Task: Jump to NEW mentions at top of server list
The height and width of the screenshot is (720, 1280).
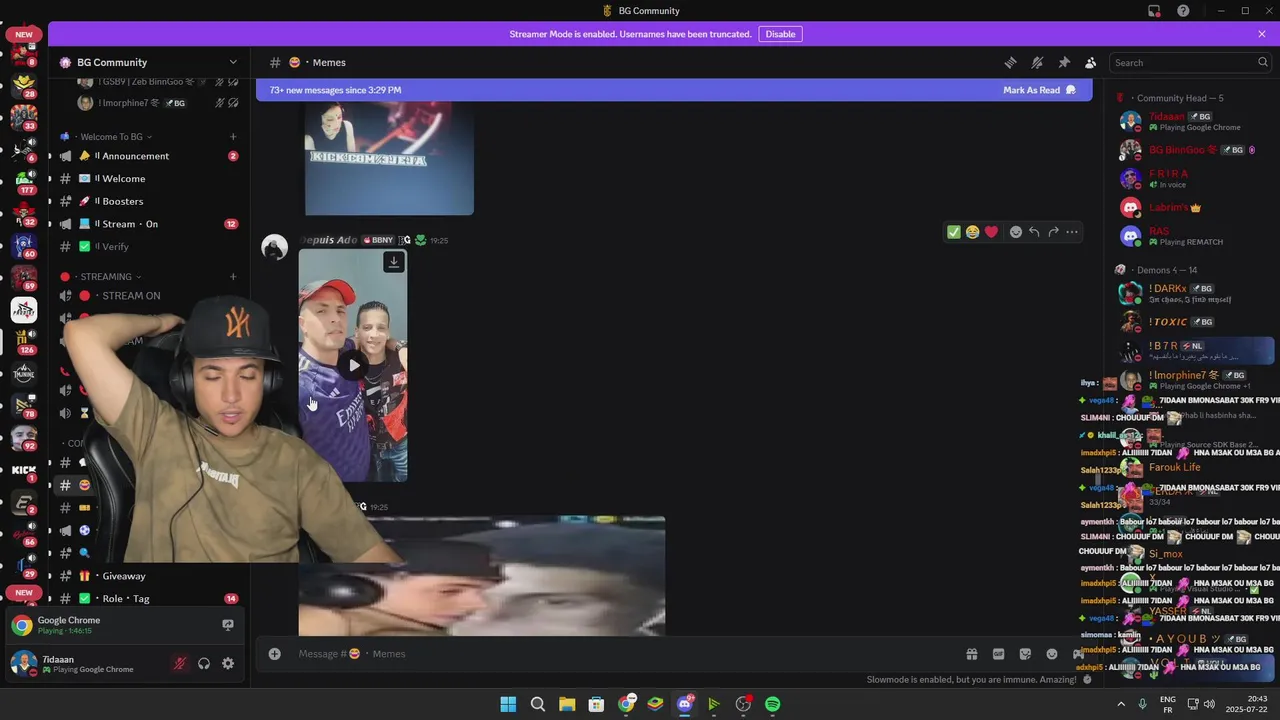Action: (x=24, y=35)
